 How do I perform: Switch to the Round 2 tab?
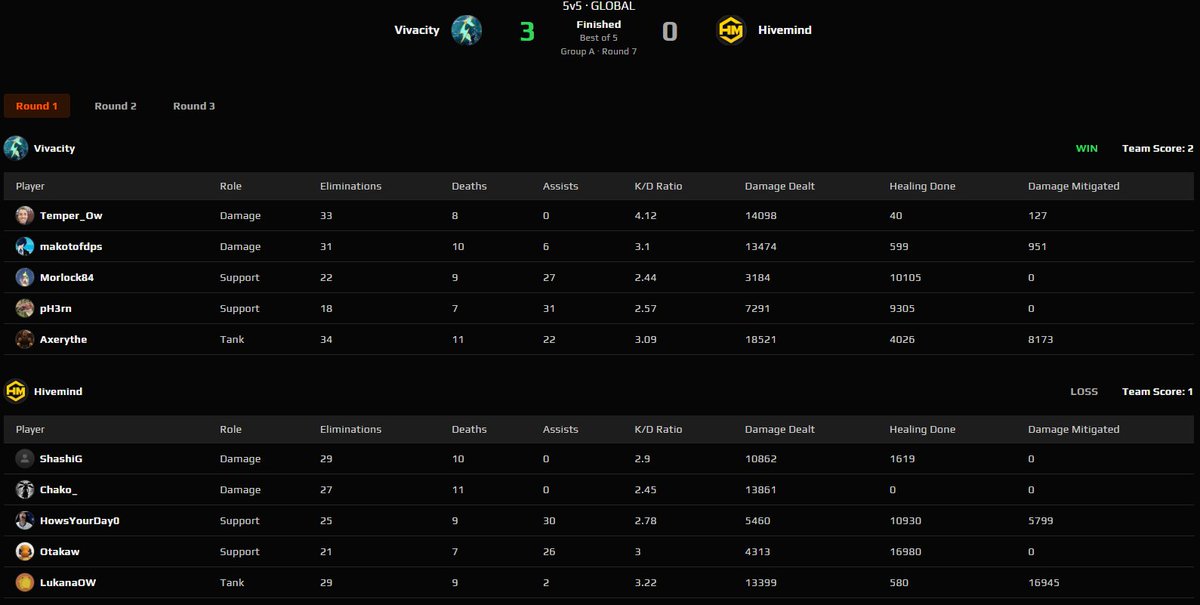click(116, 106)
